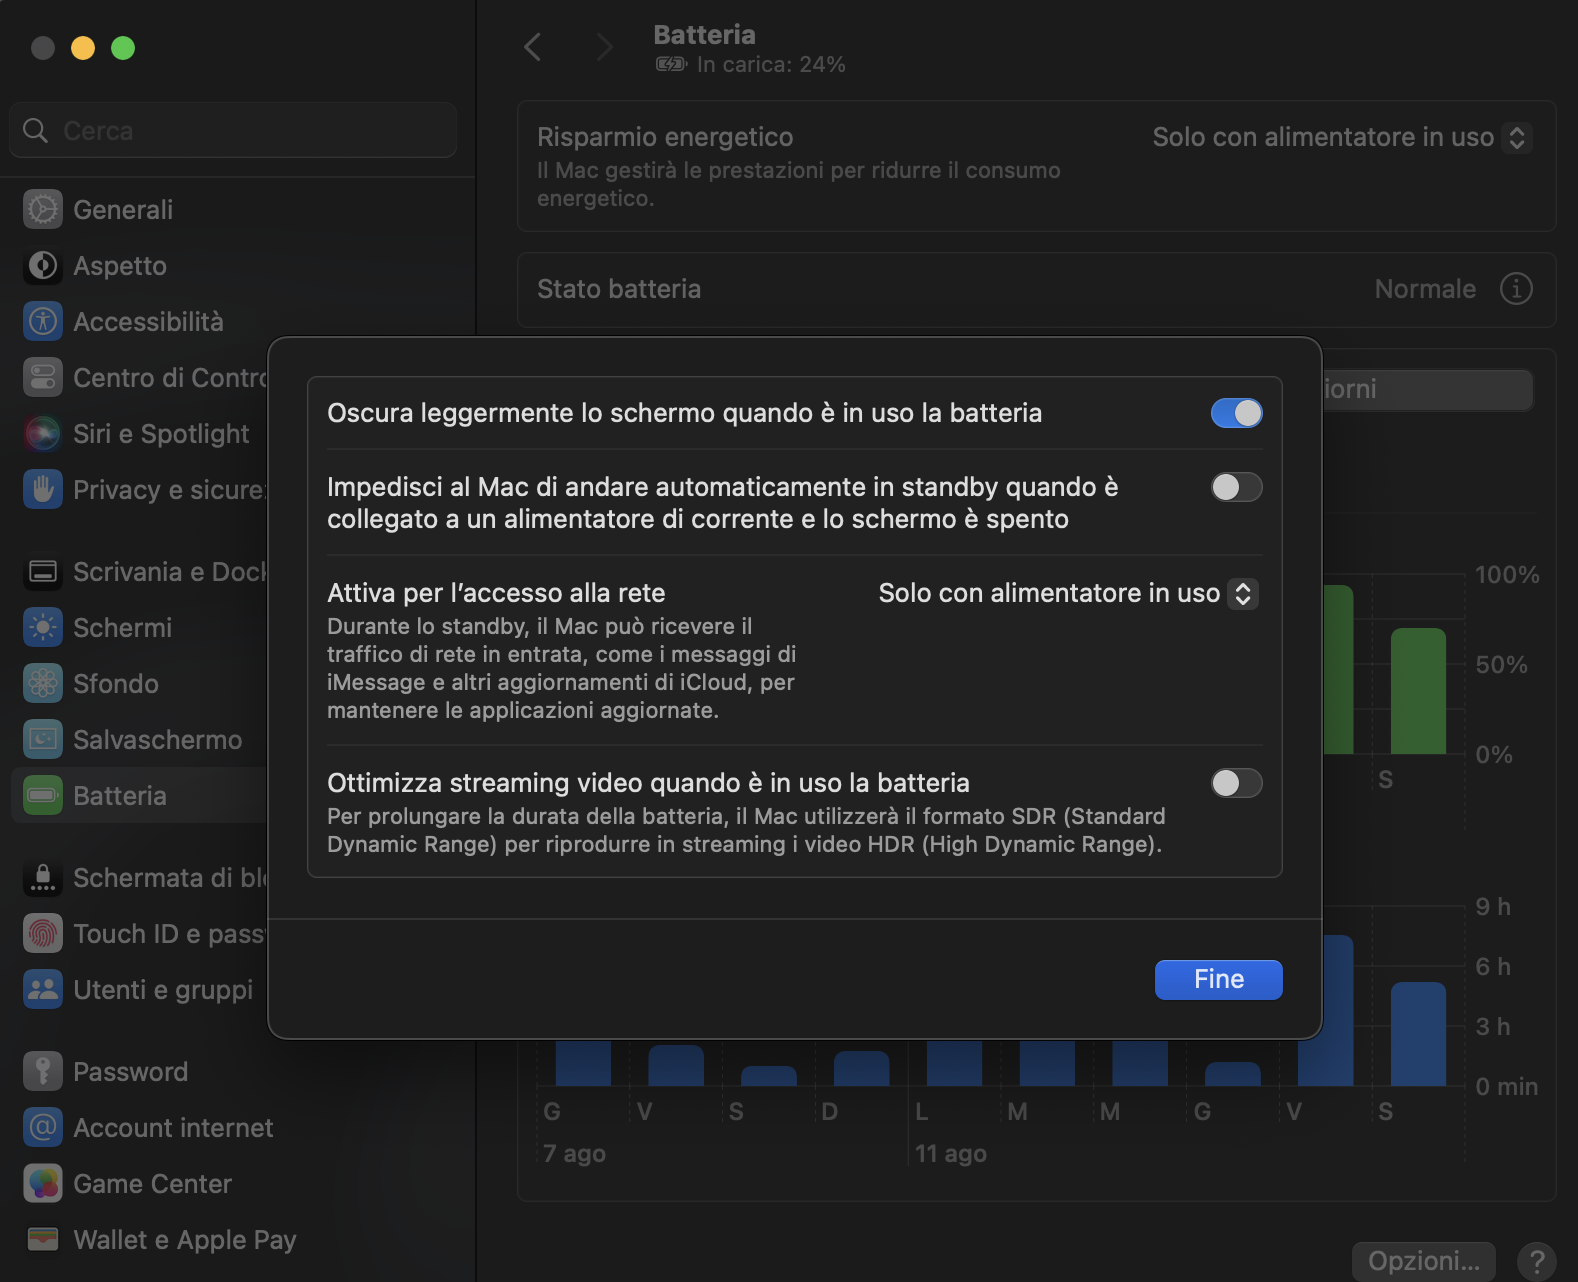The width and height of the screenshot is (1578, 1282).
Task: Click the magnifying glass search icon
Action: 36,131
